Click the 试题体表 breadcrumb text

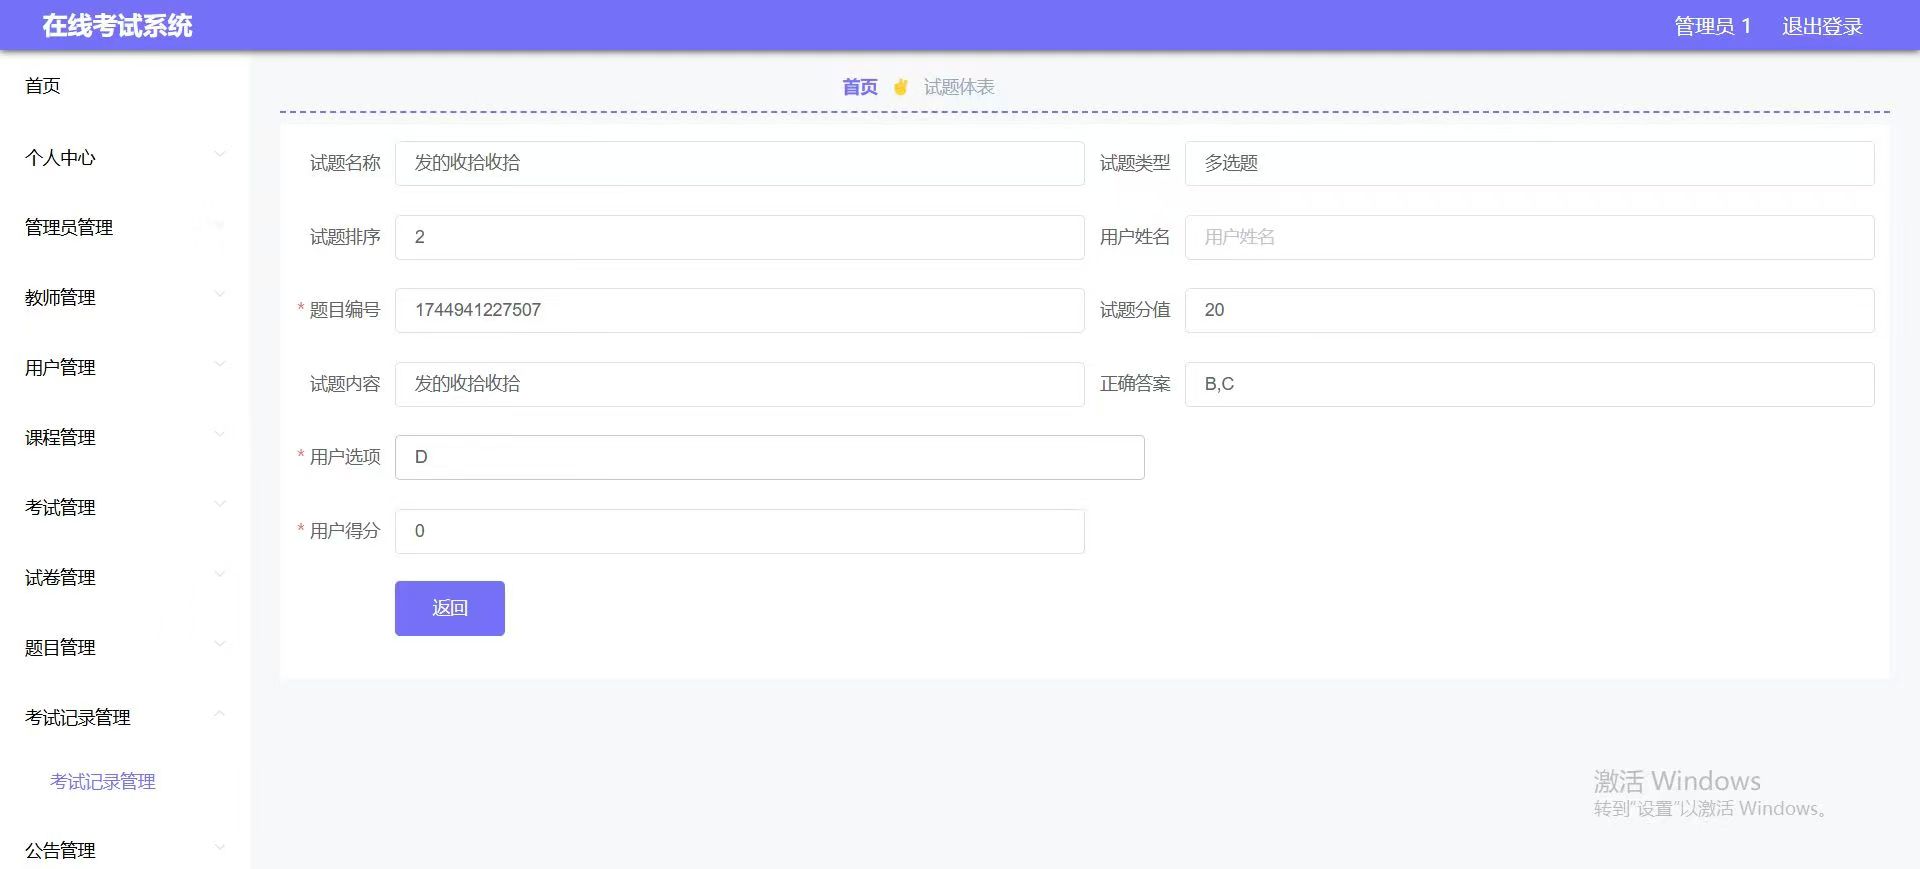959,87
